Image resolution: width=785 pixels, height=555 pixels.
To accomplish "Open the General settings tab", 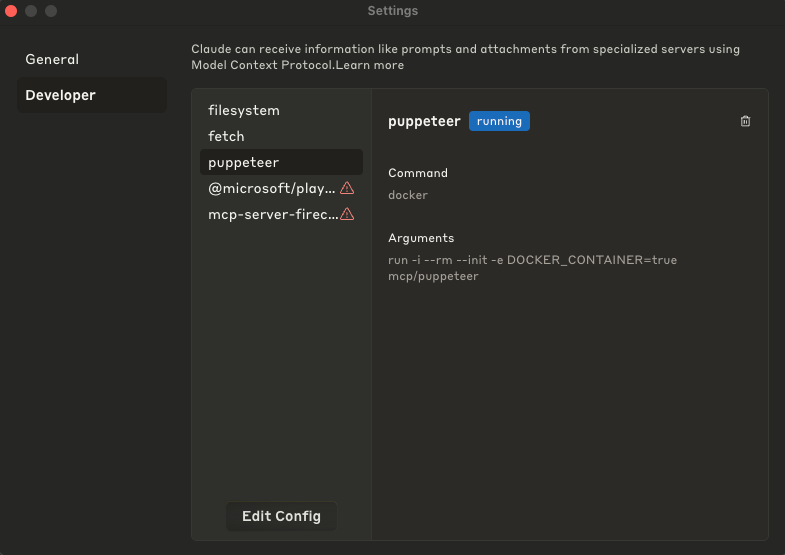I will click(x=92, y=59).
